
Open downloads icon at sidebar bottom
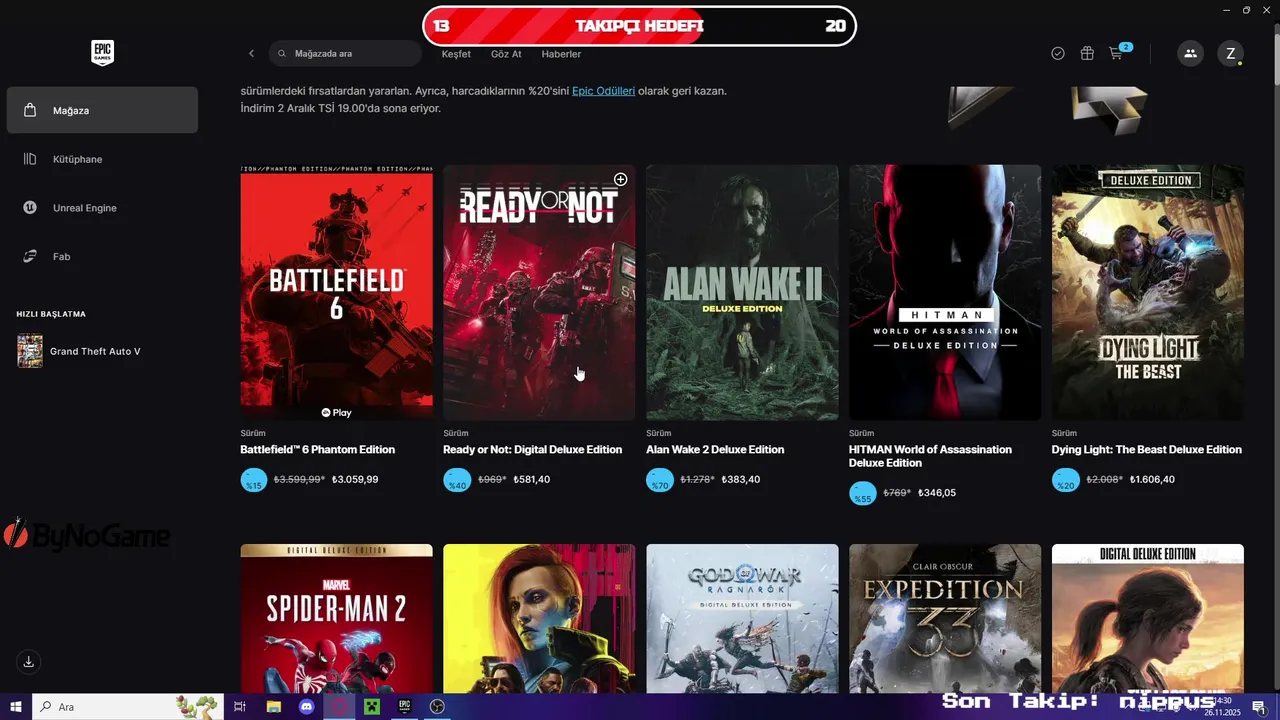[x=29, y=662]
